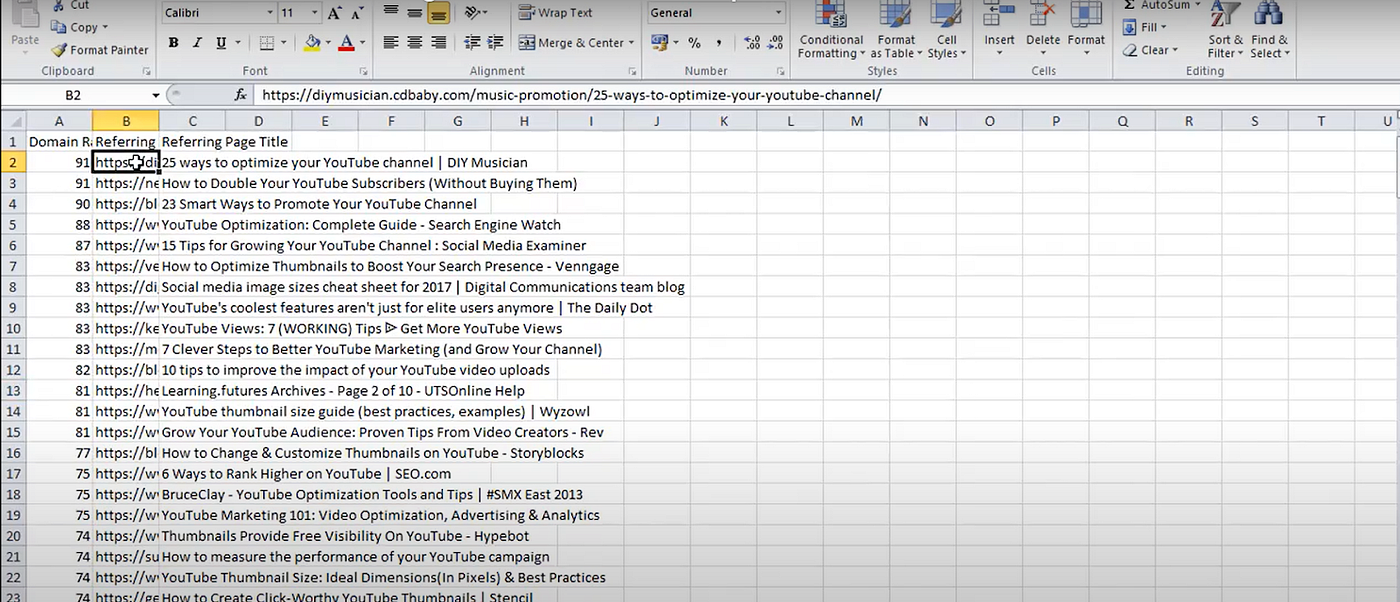Open font color dropdown arrow
1400x602 pixels.
tap(361, 43)
